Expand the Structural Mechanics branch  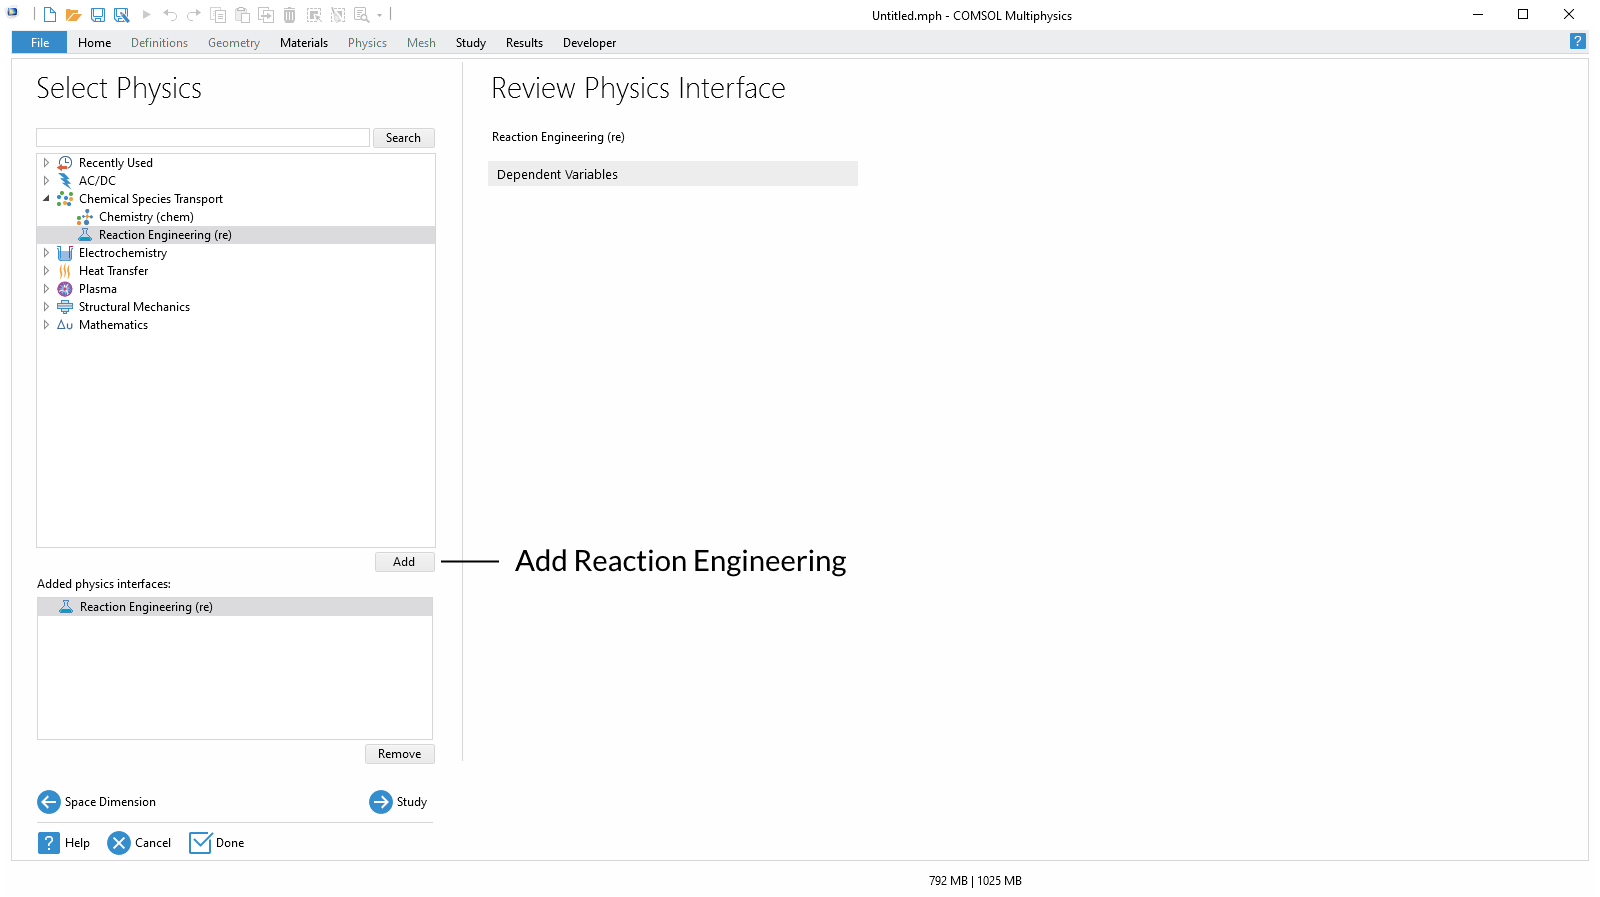click(x=46, y=307)
